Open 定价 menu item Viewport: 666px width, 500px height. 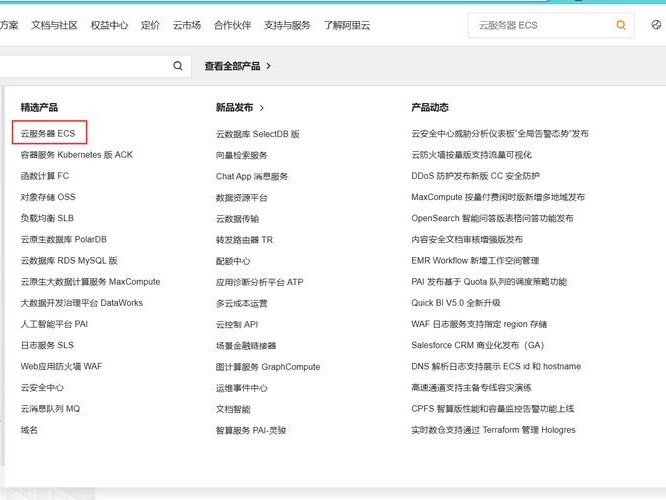pyautogui.click(x=150, y=25)
